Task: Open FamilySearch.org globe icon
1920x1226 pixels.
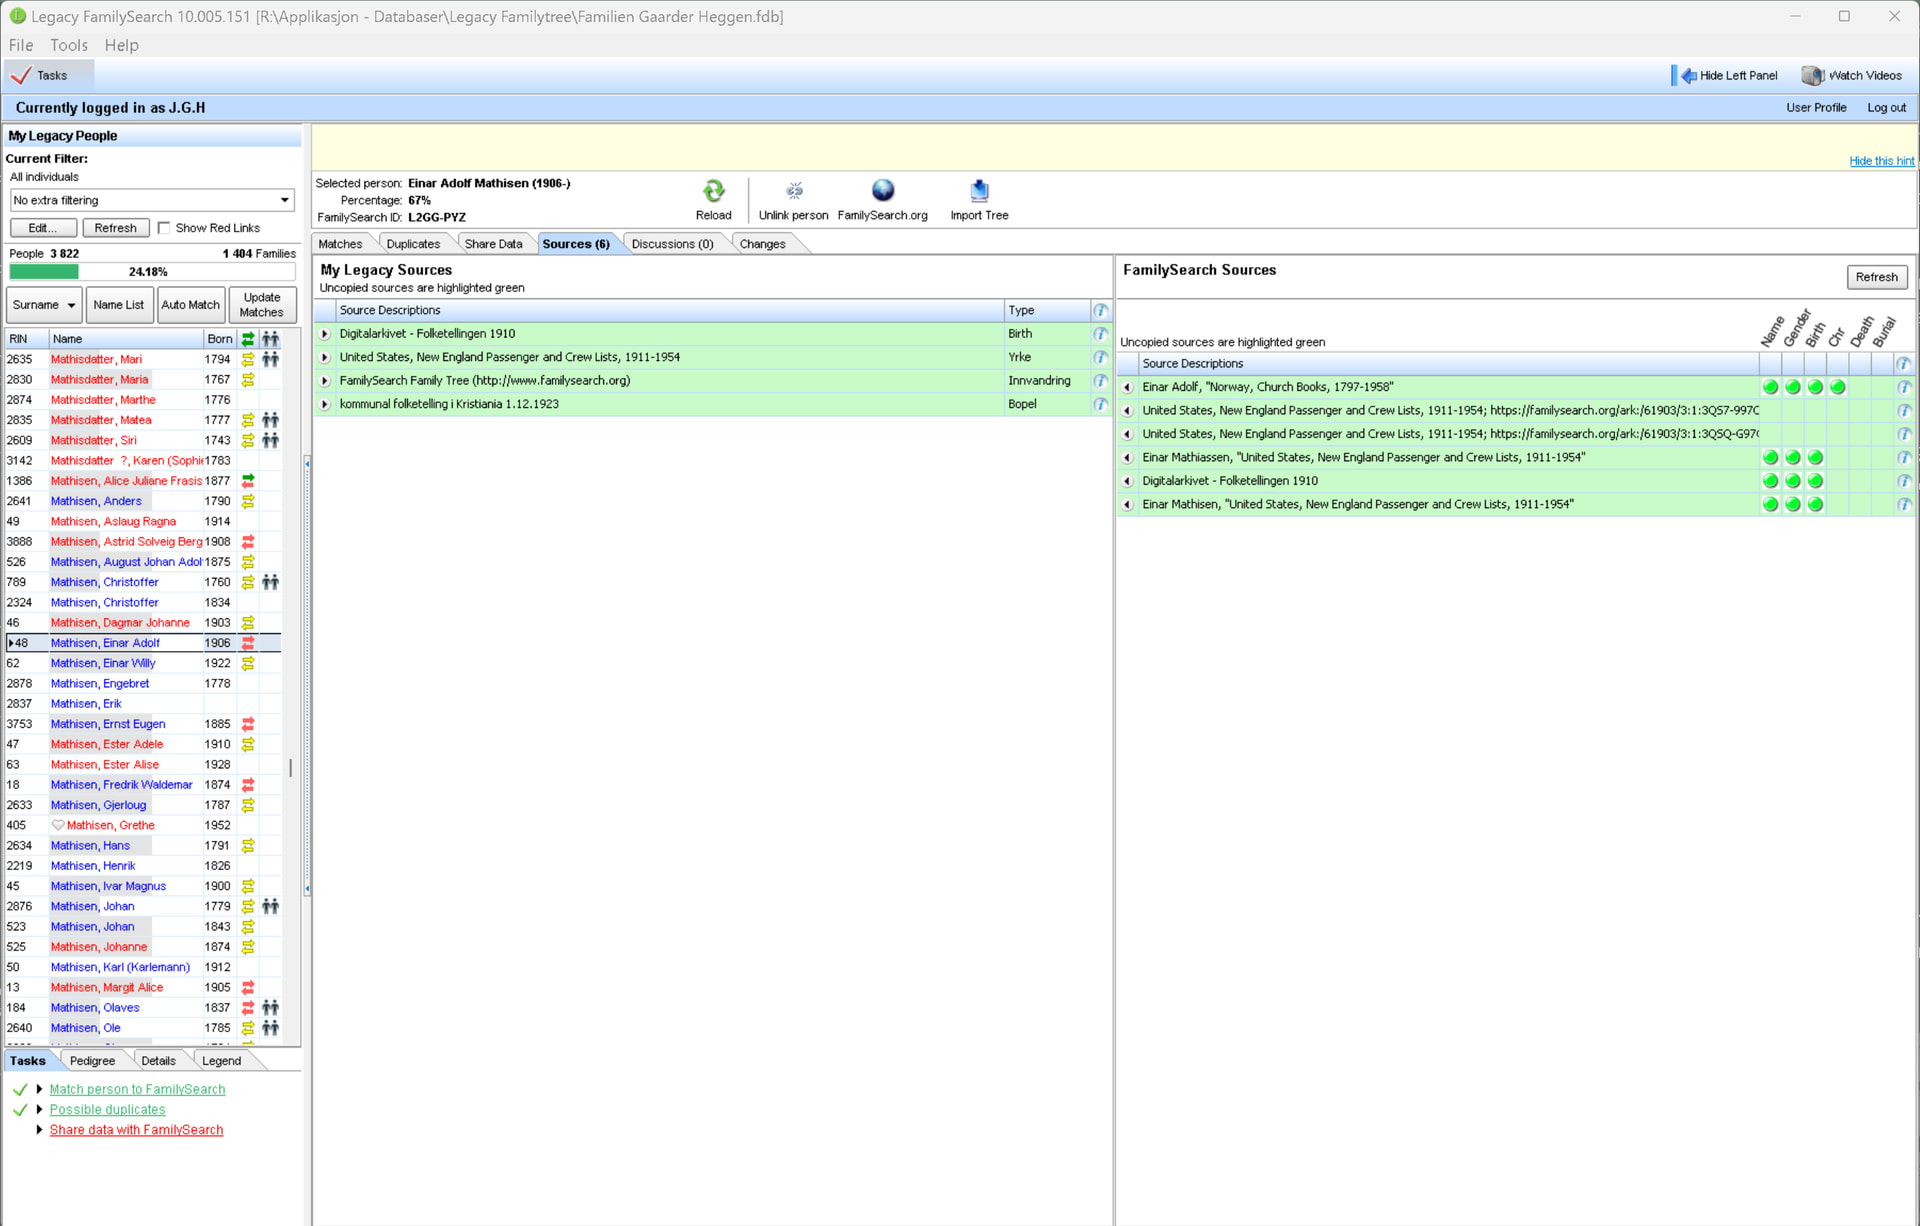Action: (882, 190)
